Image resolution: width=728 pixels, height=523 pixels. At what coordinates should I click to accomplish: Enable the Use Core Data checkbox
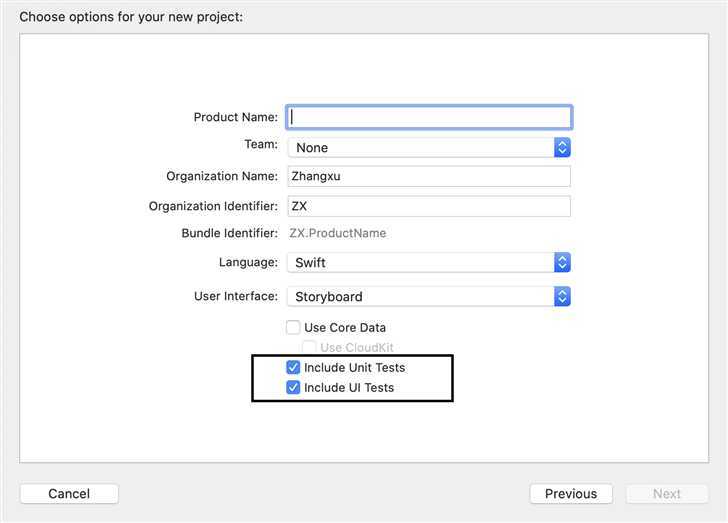tap(293, 327)
